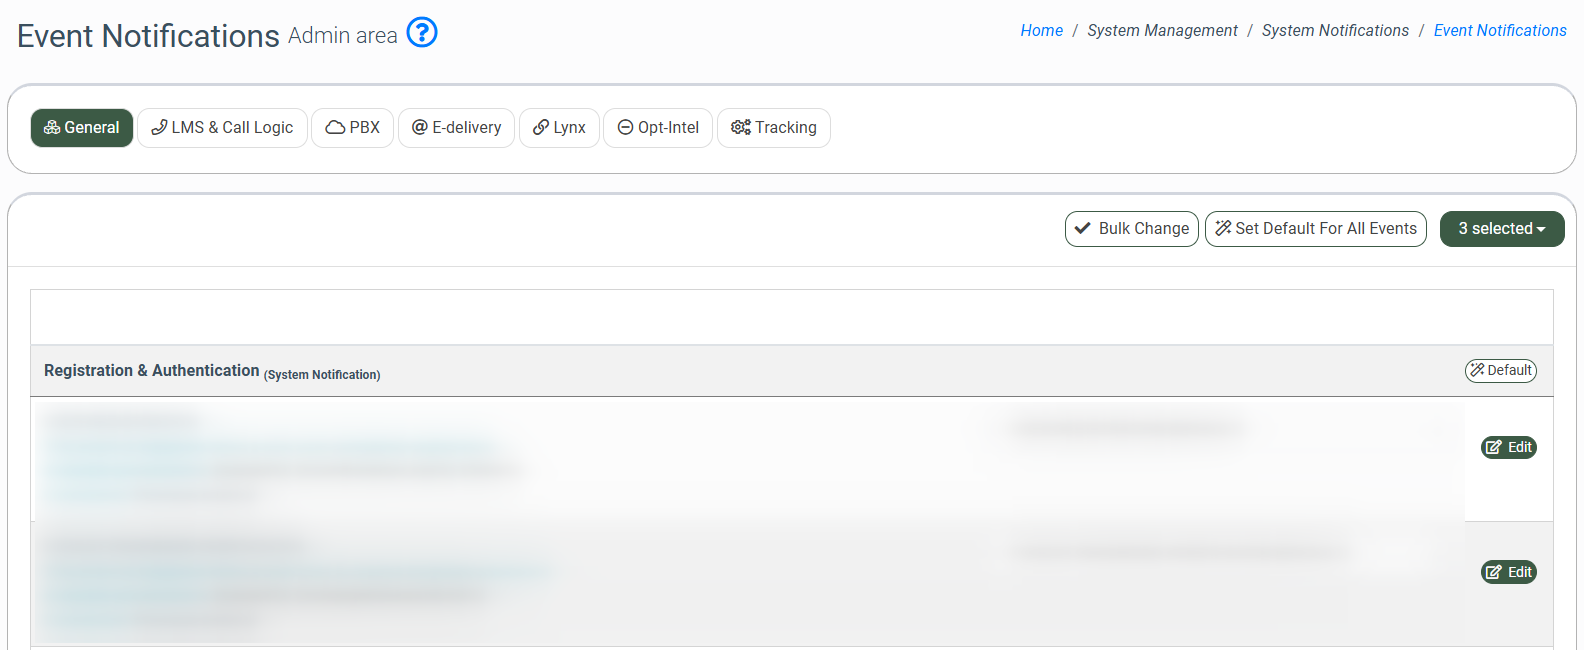
Task: Click System Notifications in the breadcrumb
Action: [x=1334, y=31]
